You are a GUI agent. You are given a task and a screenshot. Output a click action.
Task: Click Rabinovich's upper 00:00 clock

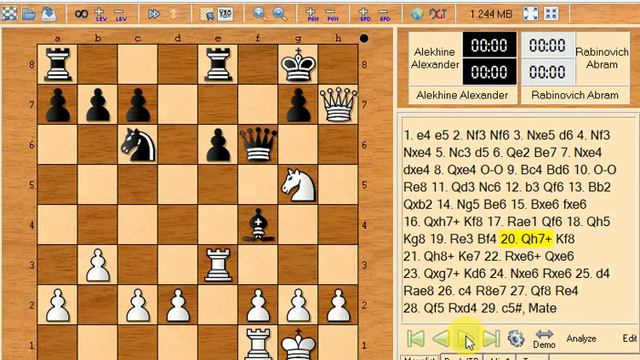[547, 45]
